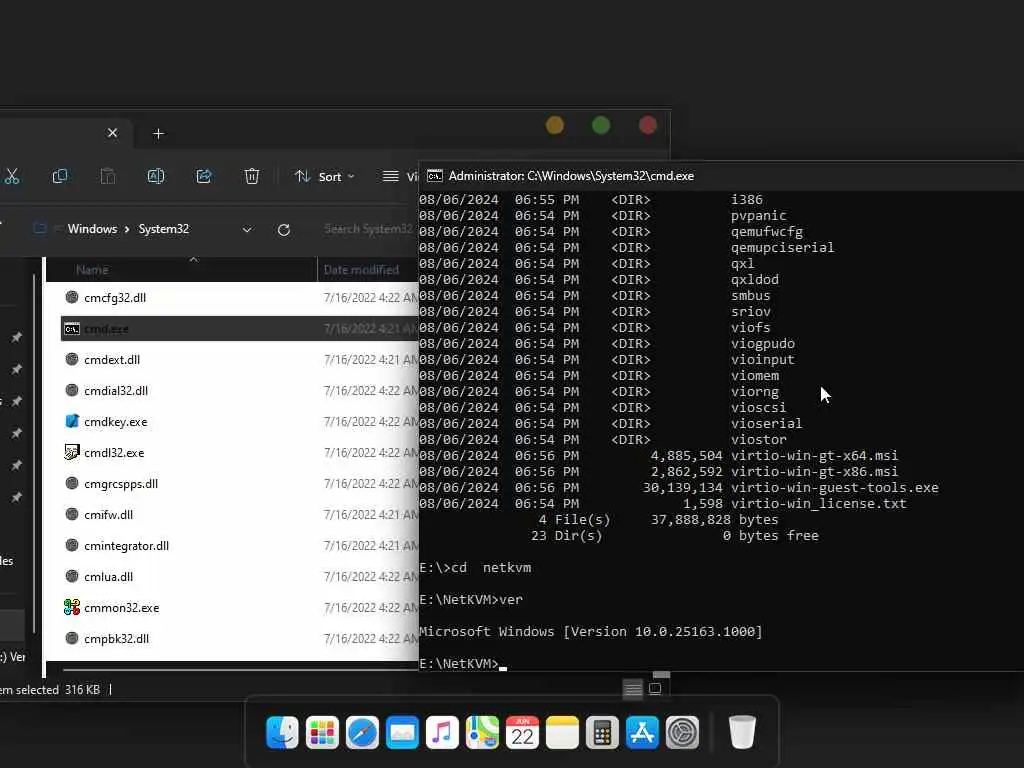Switch Explorer to large thumbnails view button
1024x768 pixels.
pos(656,689)
